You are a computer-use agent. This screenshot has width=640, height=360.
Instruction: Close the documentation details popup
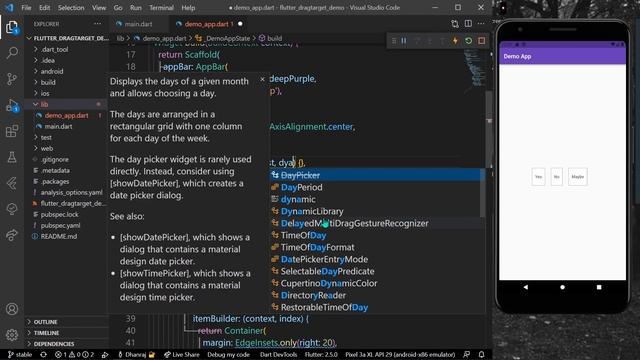coord(262,79)
